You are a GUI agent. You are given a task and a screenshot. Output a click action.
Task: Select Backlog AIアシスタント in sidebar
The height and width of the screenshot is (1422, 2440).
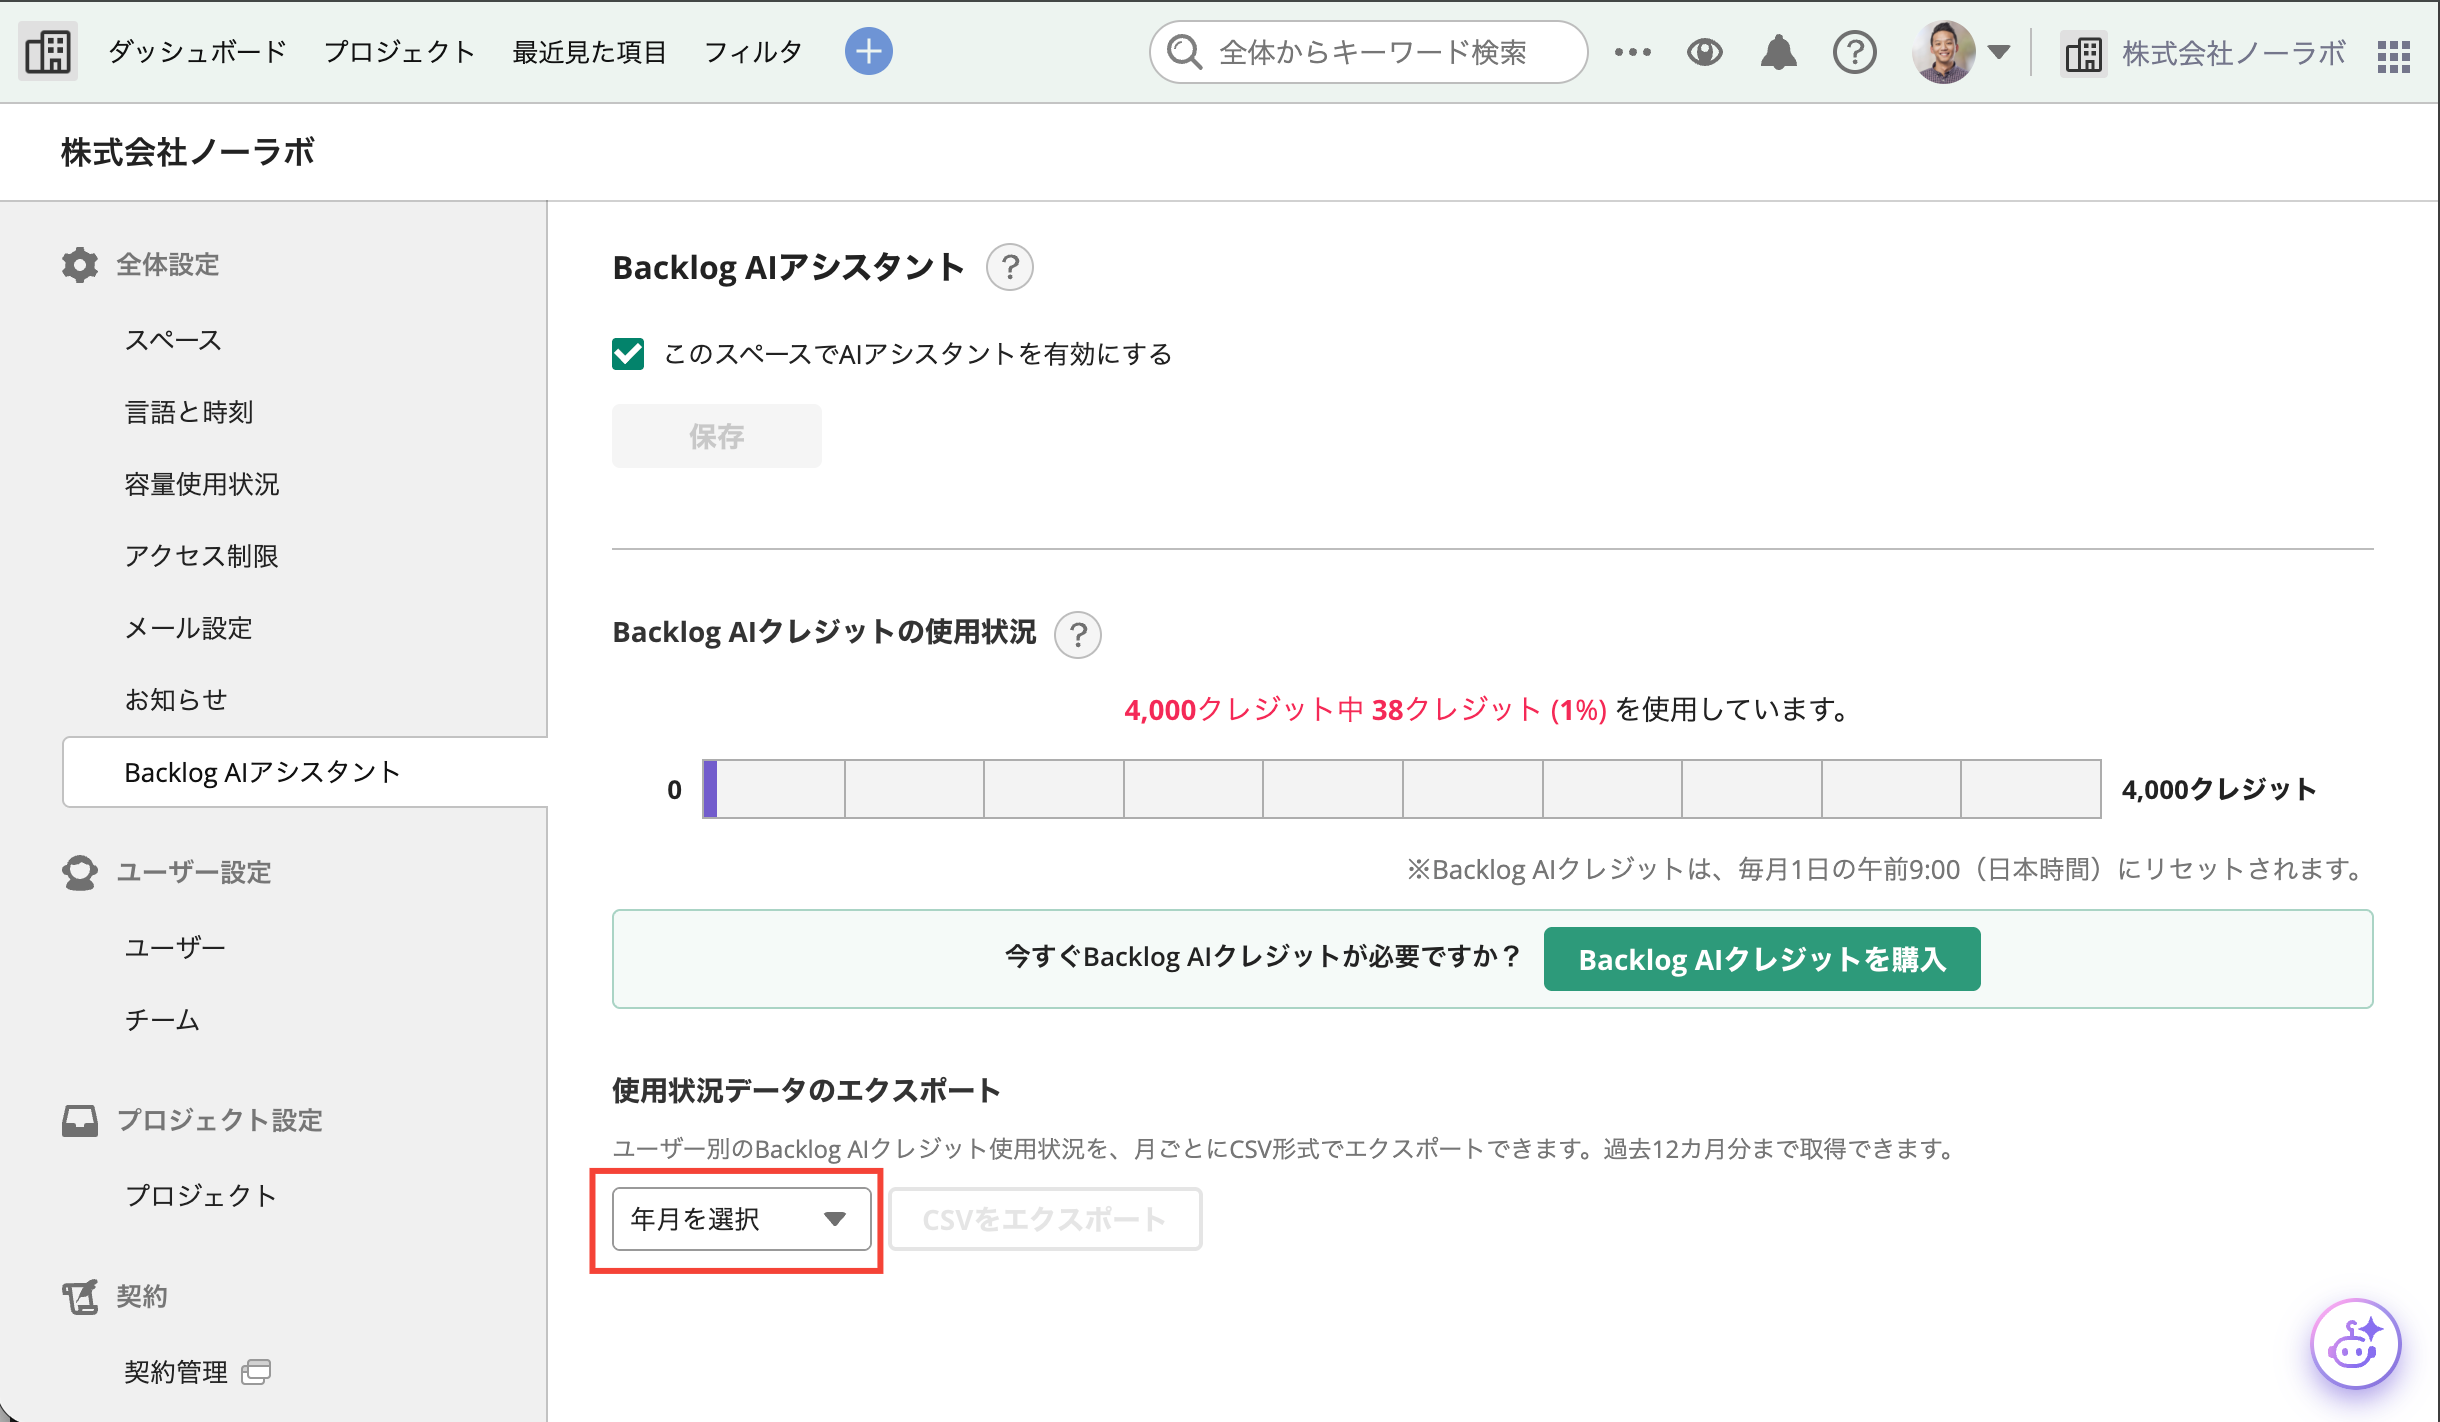[x=305, y=772]
